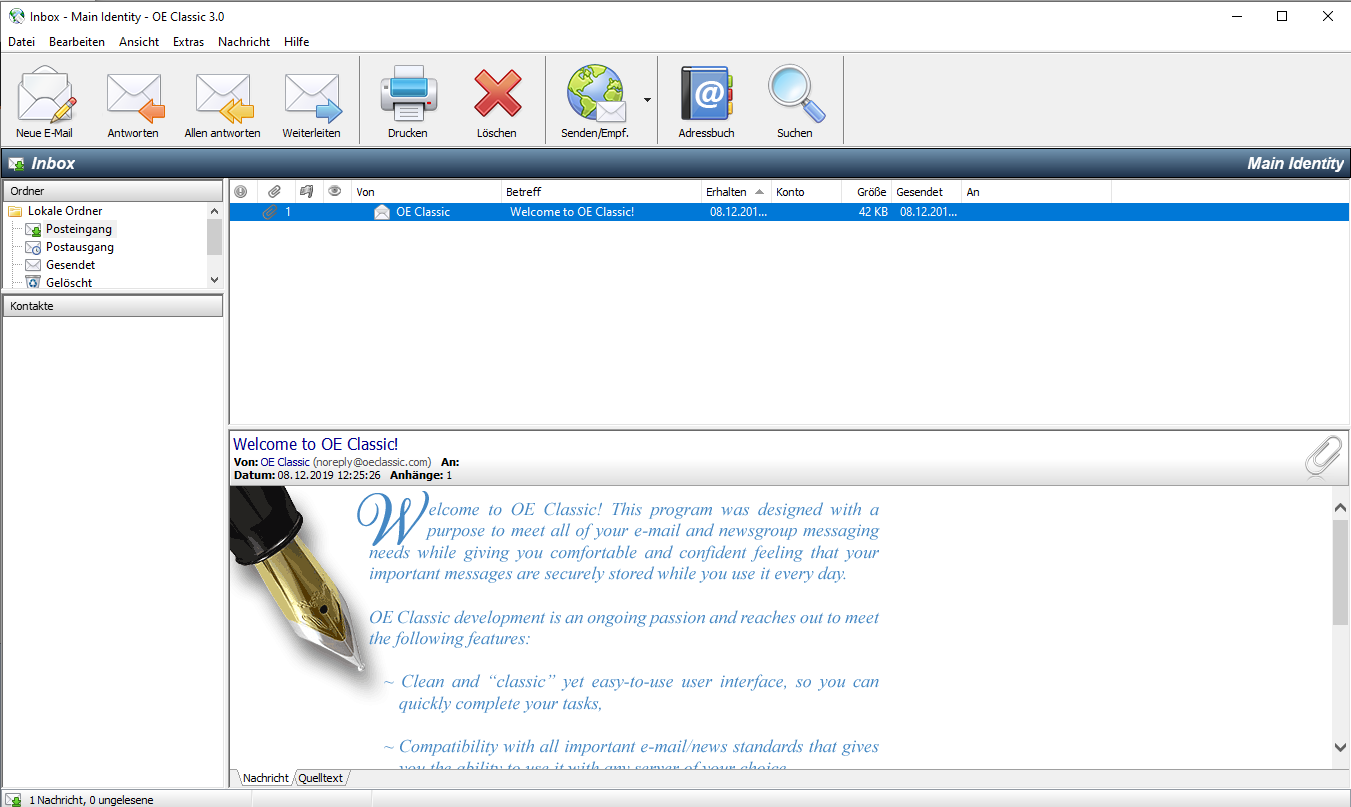Image resolution: width=1351 pixels, height=807 pixels.
Task: Sort by the attachment paperclip column
Action: click(273, 191)
